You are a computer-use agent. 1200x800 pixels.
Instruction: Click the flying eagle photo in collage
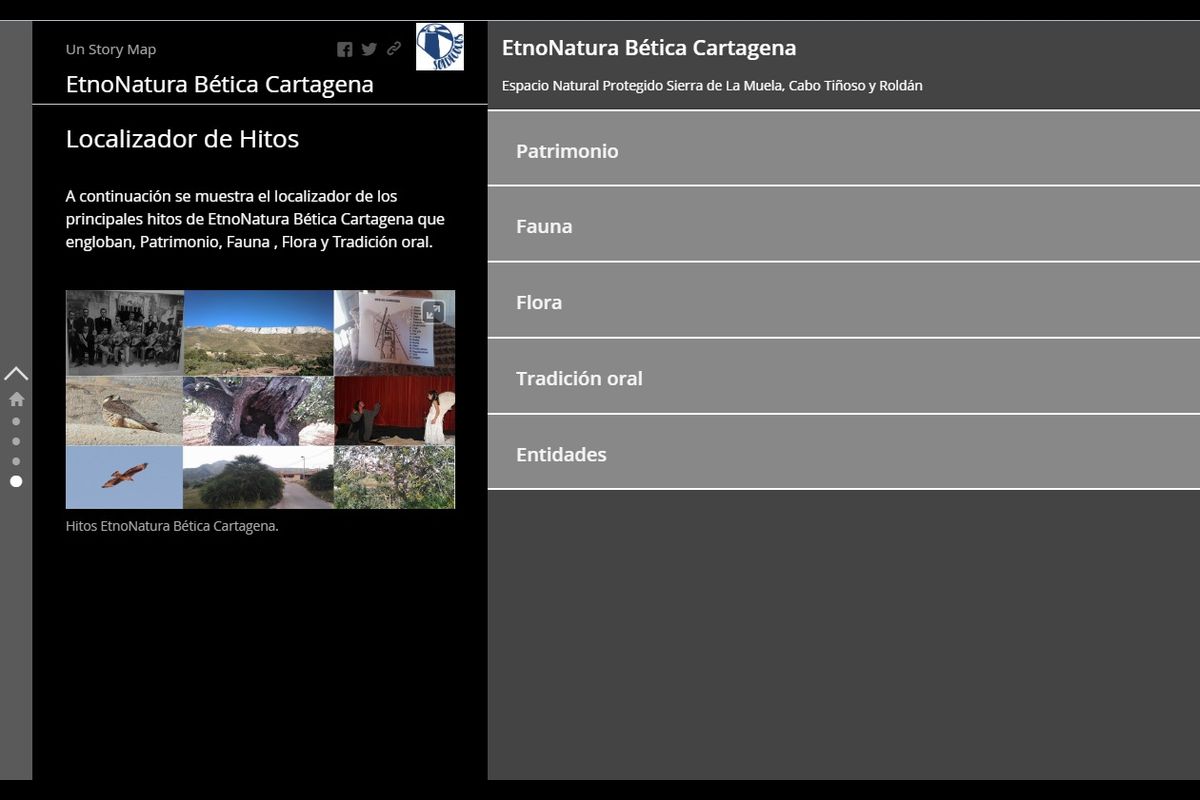click(x=124, y=477)
